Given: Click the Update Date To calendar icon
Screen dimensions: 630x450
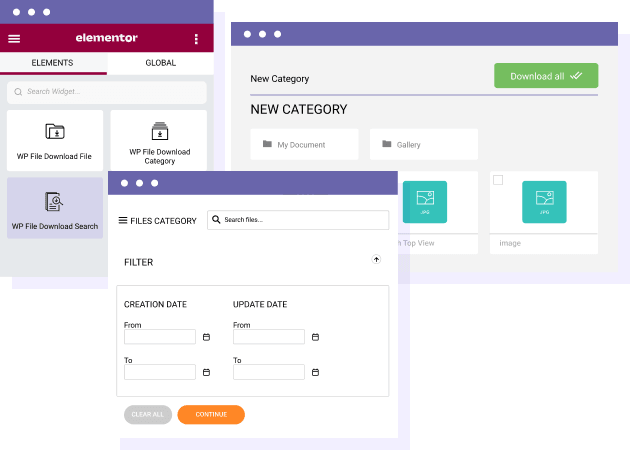Looking at the screenshot, I should coord(315,372).
